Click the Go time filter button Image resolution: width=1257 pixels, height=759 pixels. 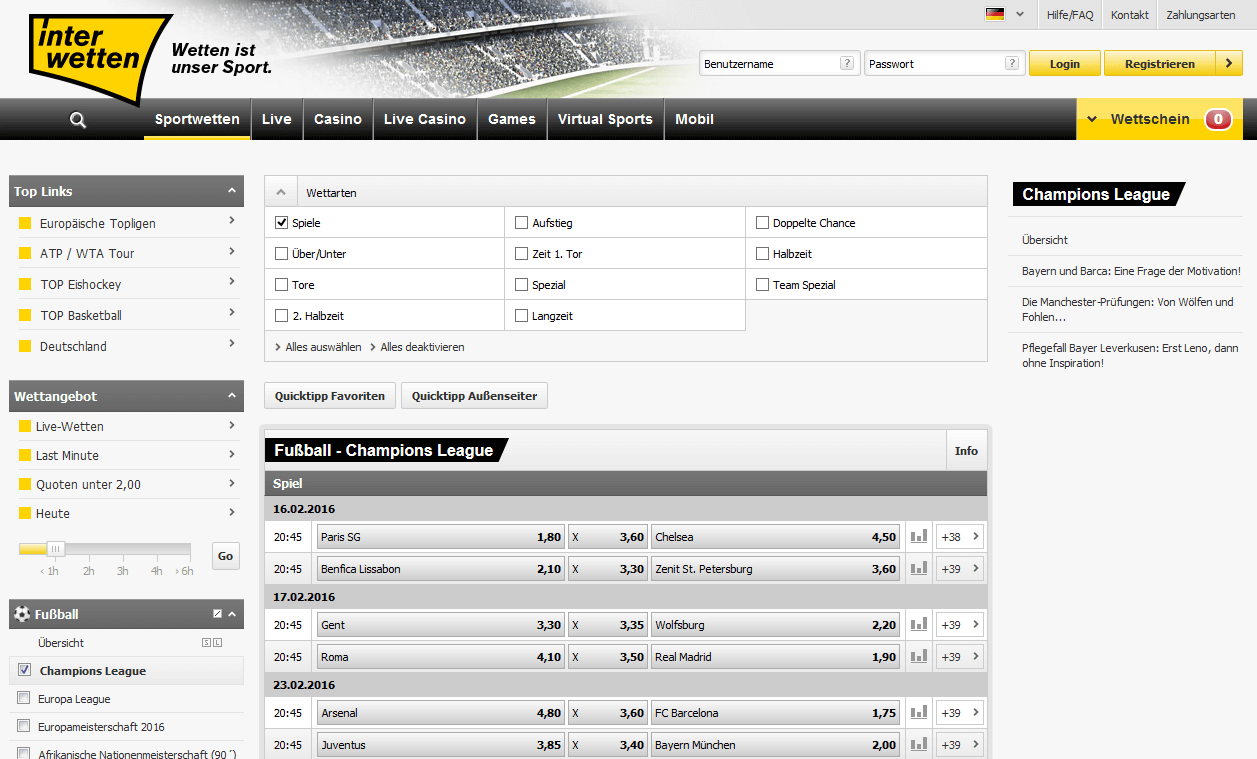[x=226, y=556]
